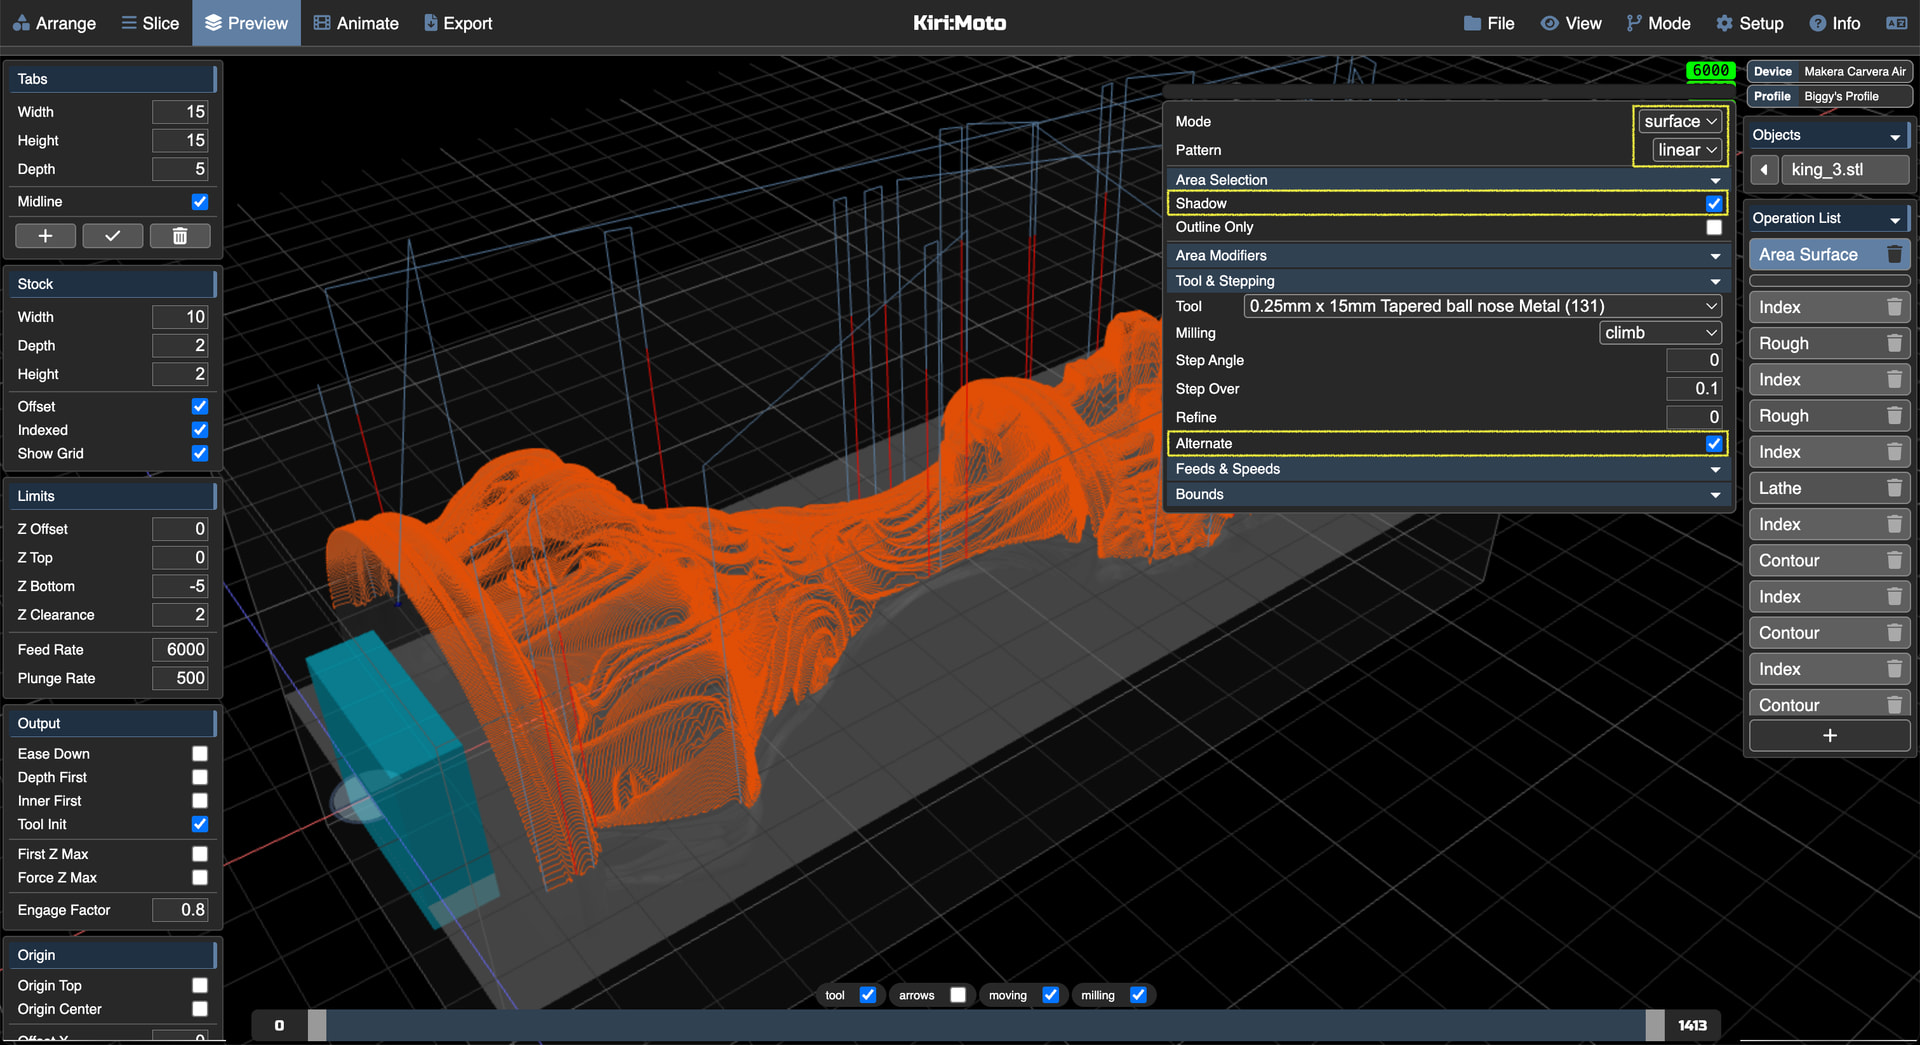Click the Export button
The width and height of the screenshot is (1920, 1045).
[458, 23]
